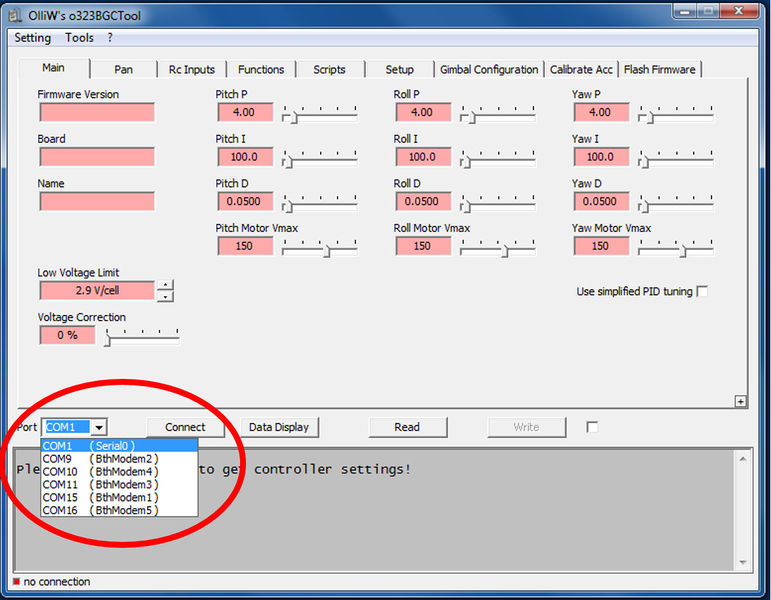Click the Yaw Motor Vmax slider handle

coord(683,251)
